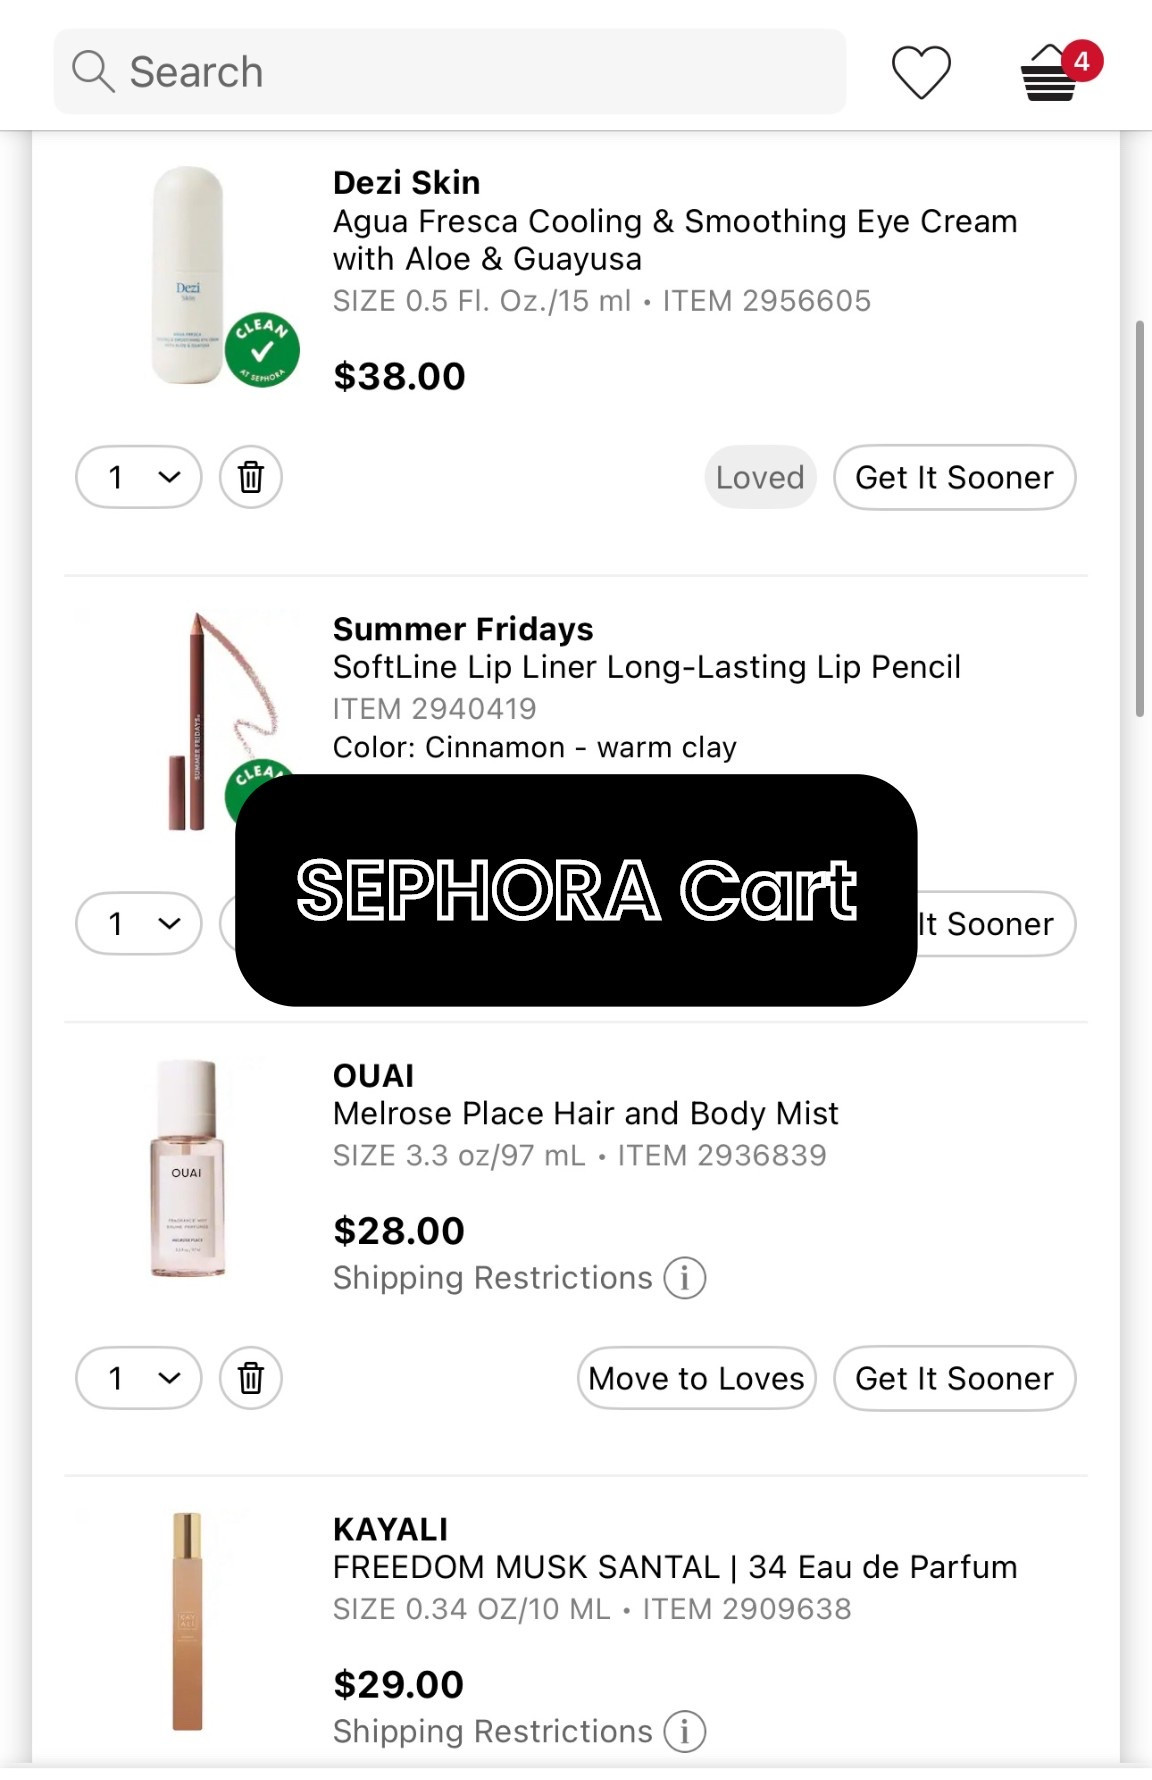Open Shipping Restrictions info for OUAI mist
The height and width of the screenshot is (1780, 1152).
pos(686,1277)
